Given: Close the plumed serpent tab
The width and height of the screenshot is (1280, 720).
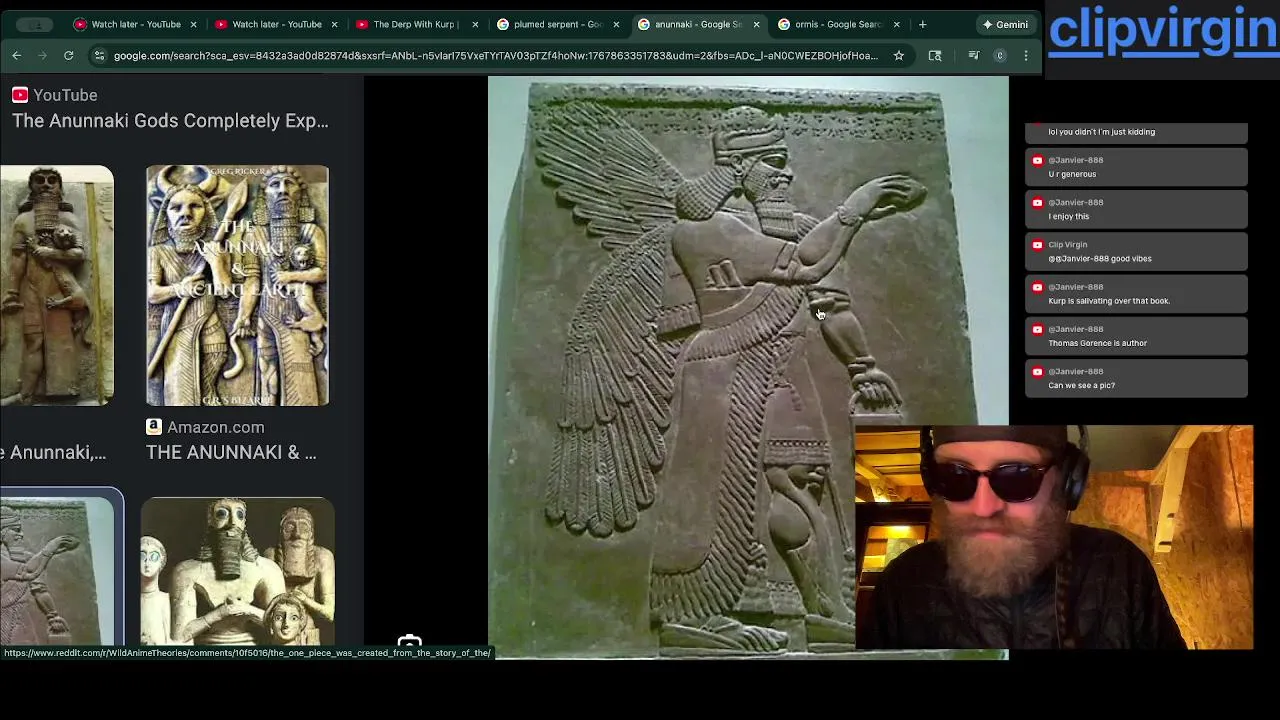Looking at the screenshot, I should (x=616, y=24).
